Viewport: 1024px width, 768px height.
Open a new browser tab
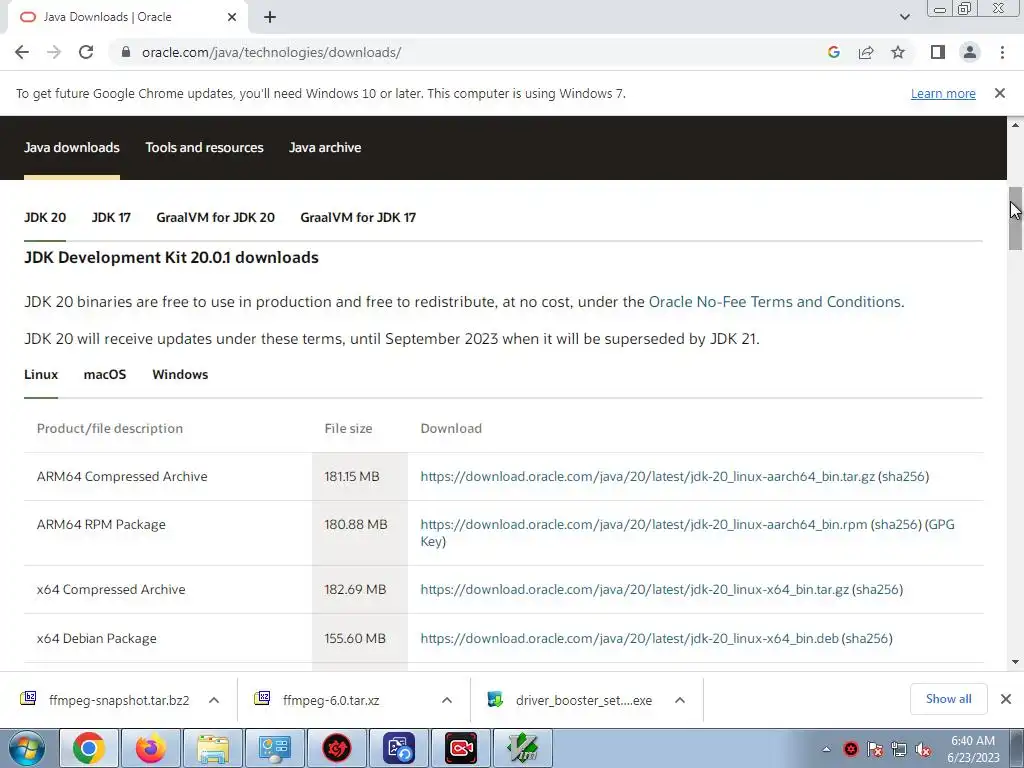pyautogui.click(x=270, y=17)
